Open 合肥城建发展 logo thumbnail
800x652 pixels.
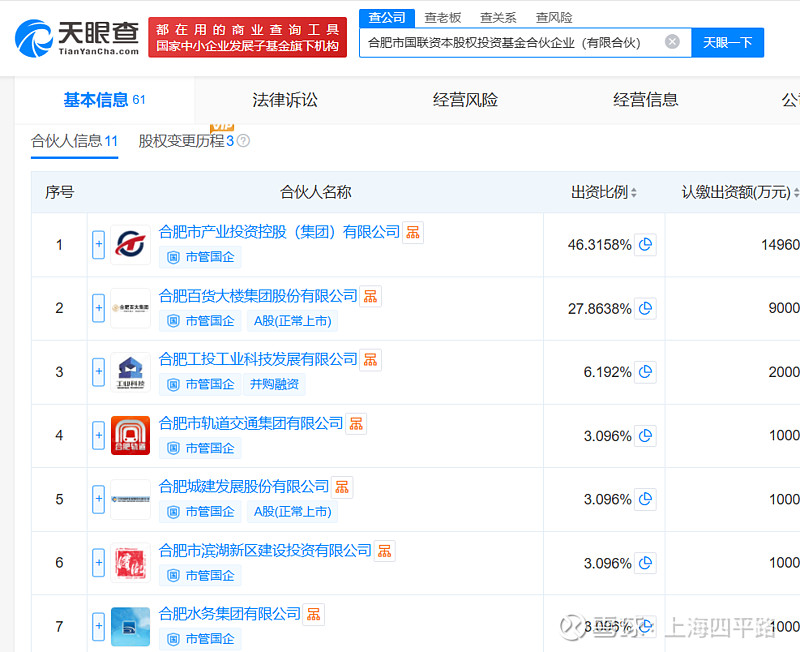coord(131,499)
